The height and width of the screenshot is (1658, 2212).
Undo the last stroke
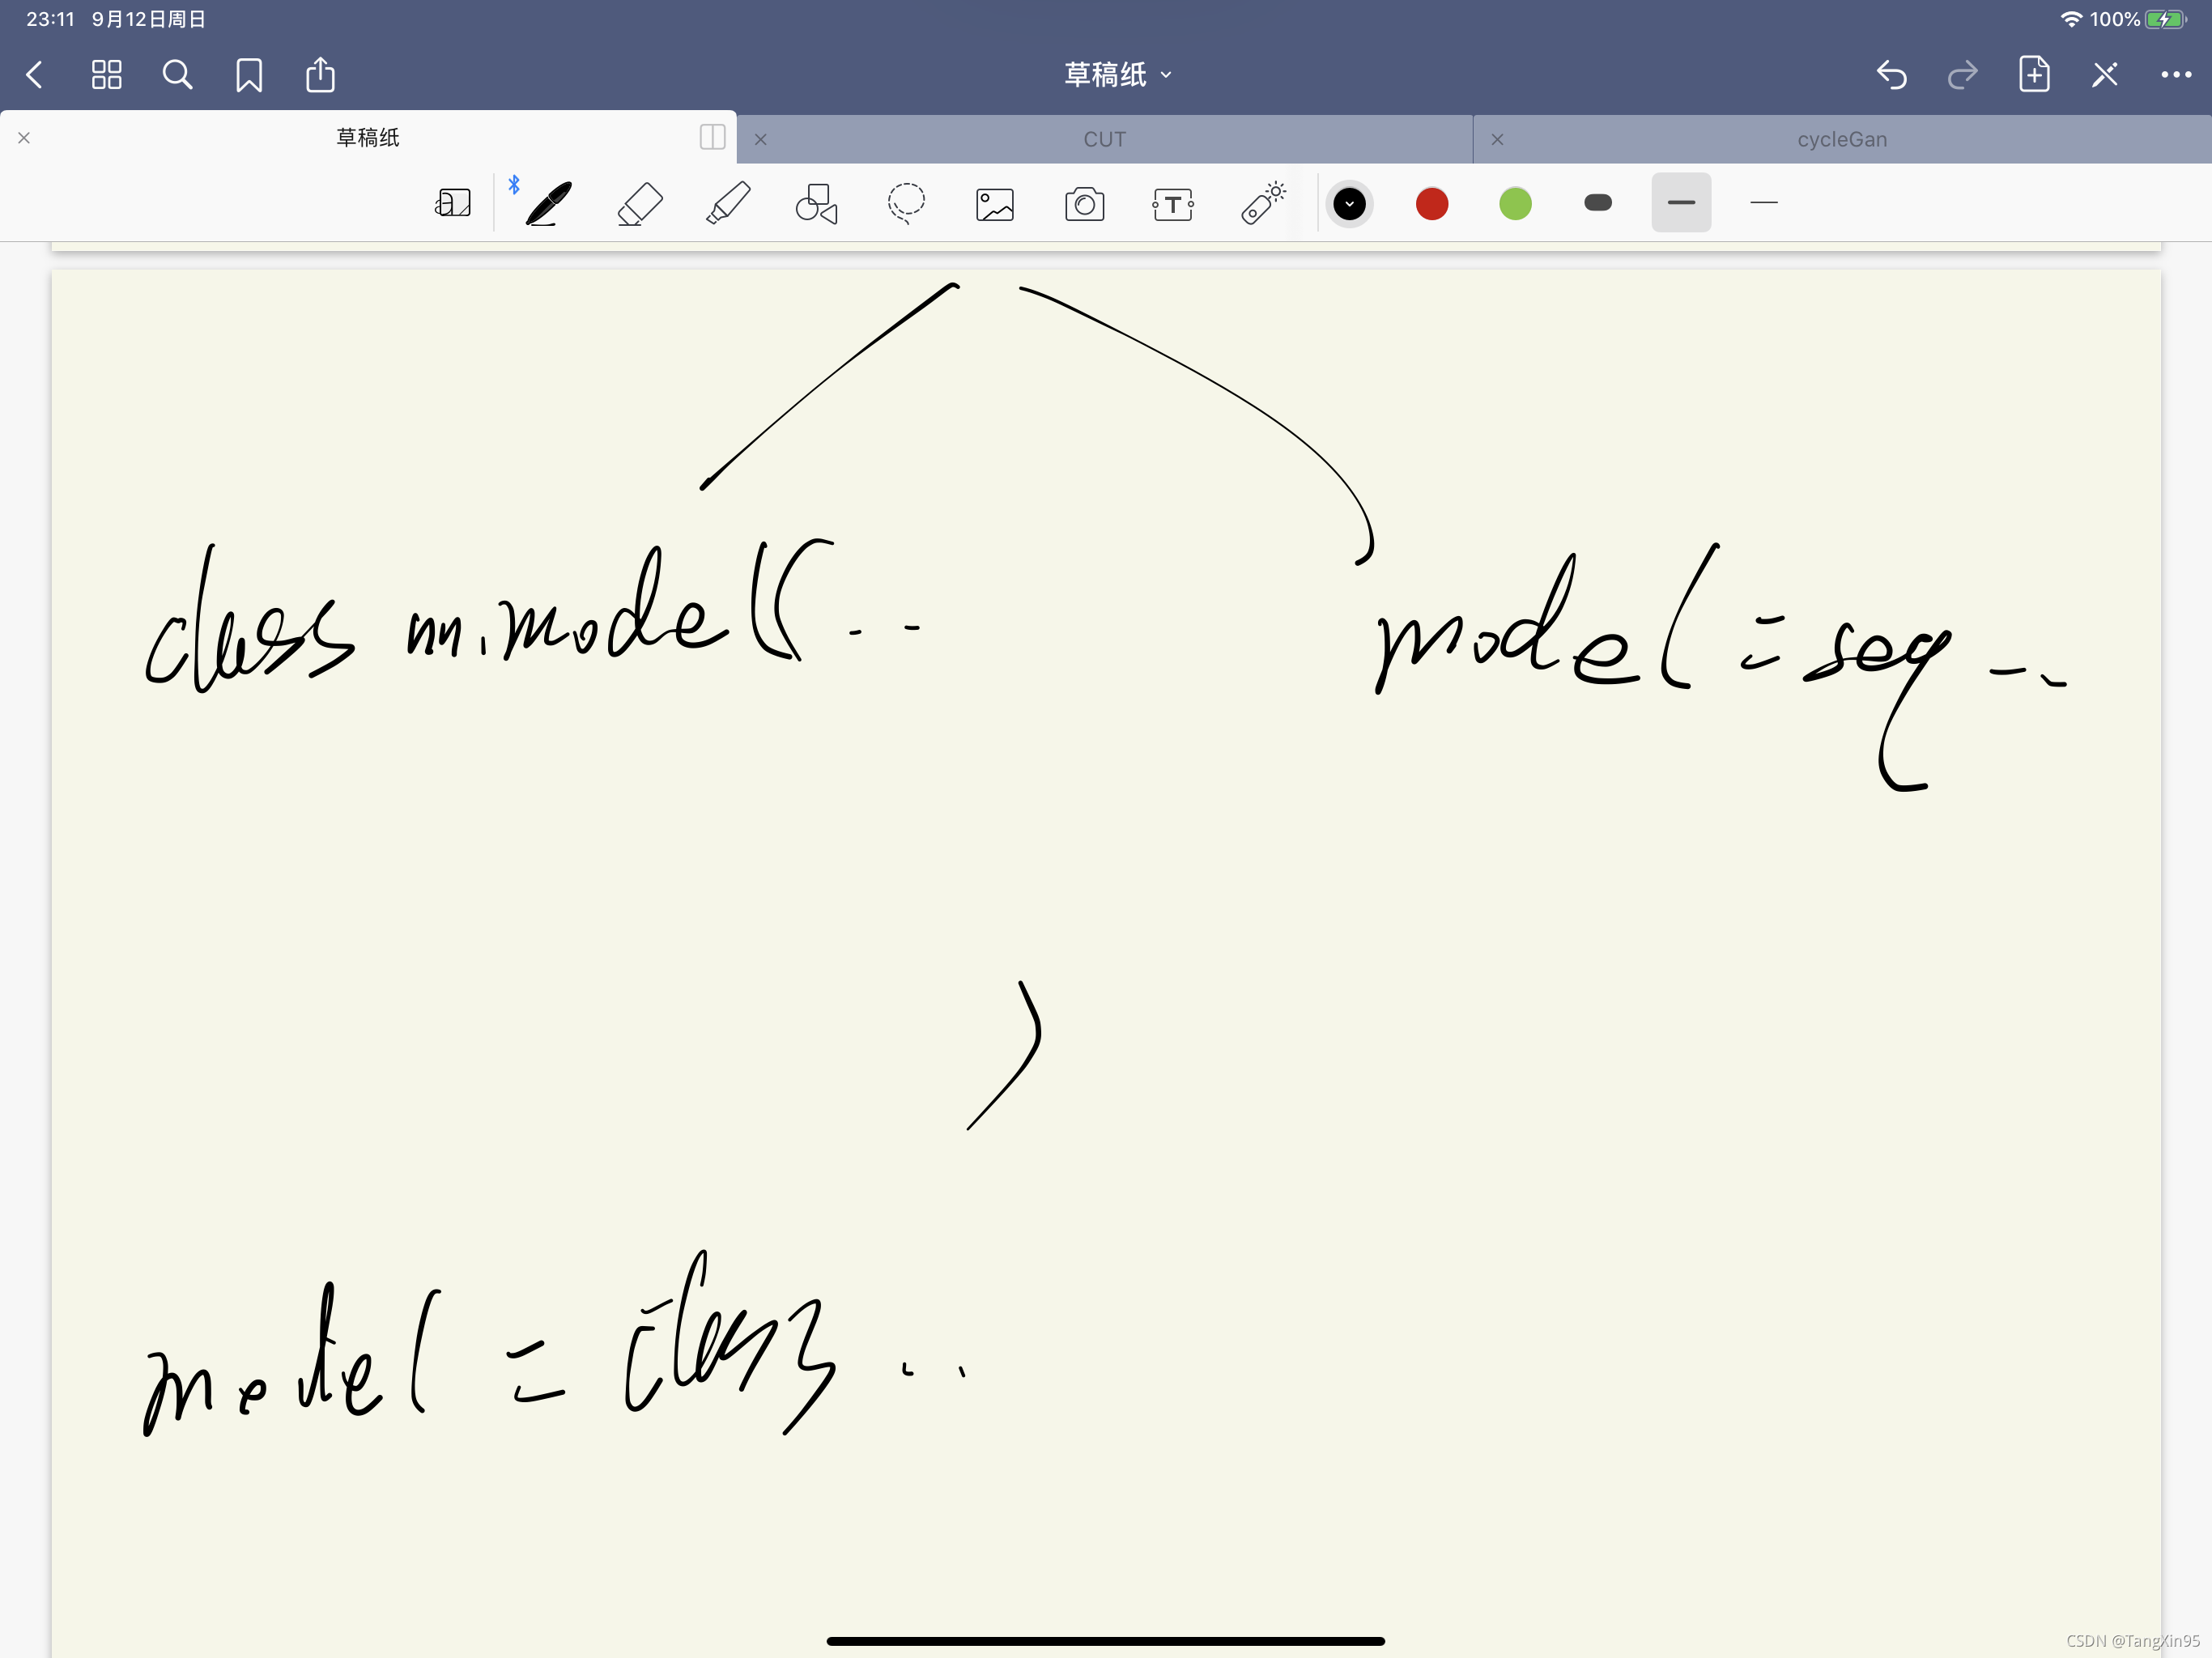tap(1891, 75)
